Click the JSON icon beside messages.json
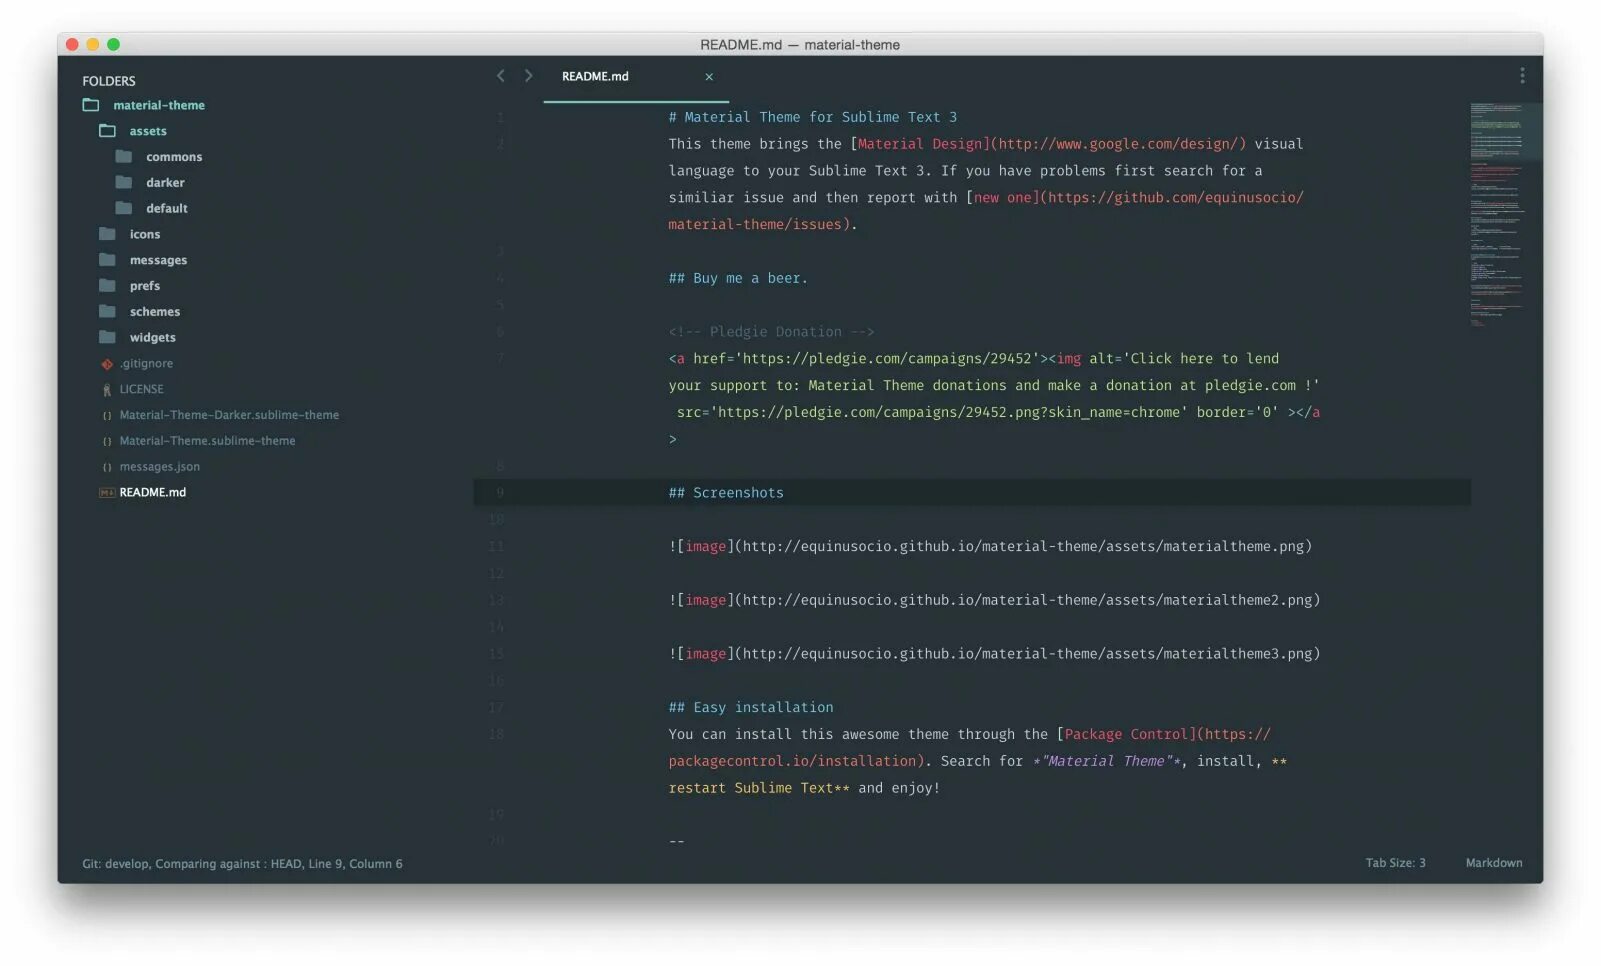Screen dimensions: 1601x966 click(x=107, y=467)
